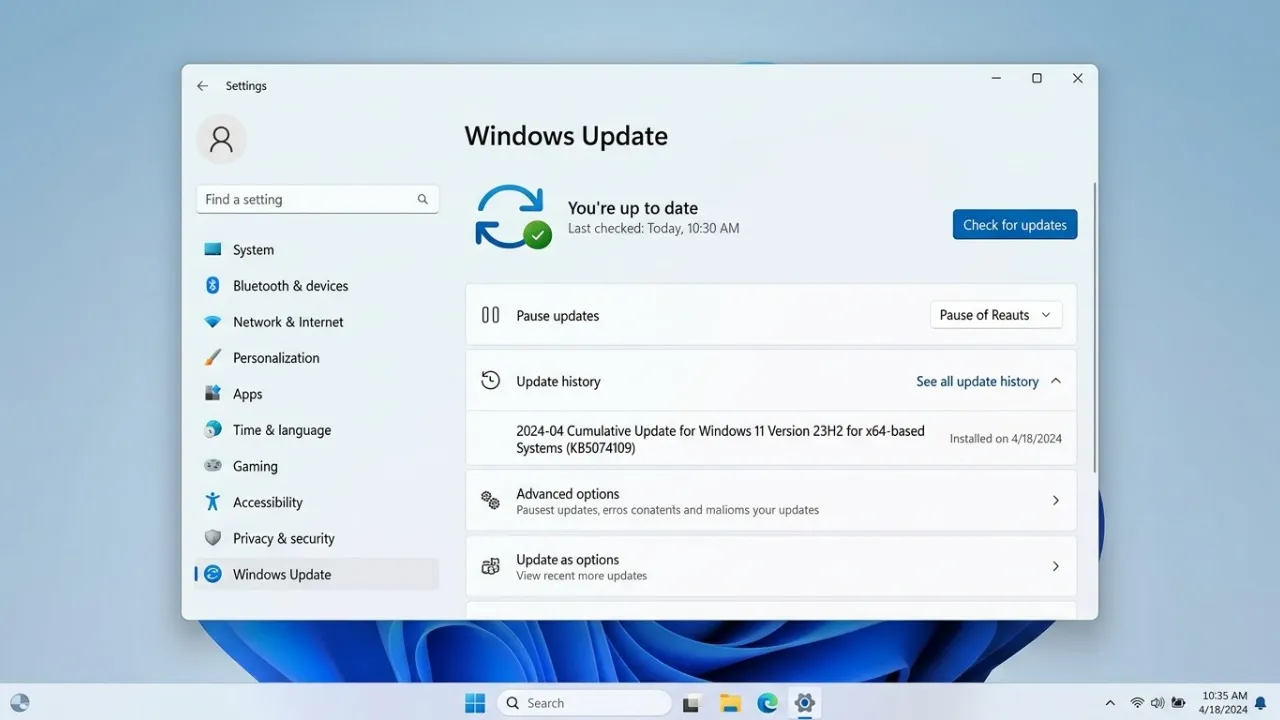The height and width of the screenshot is (720, 1280).
Task: Click the search magnifier in Find a setting
Action: [x=423, y=199]
